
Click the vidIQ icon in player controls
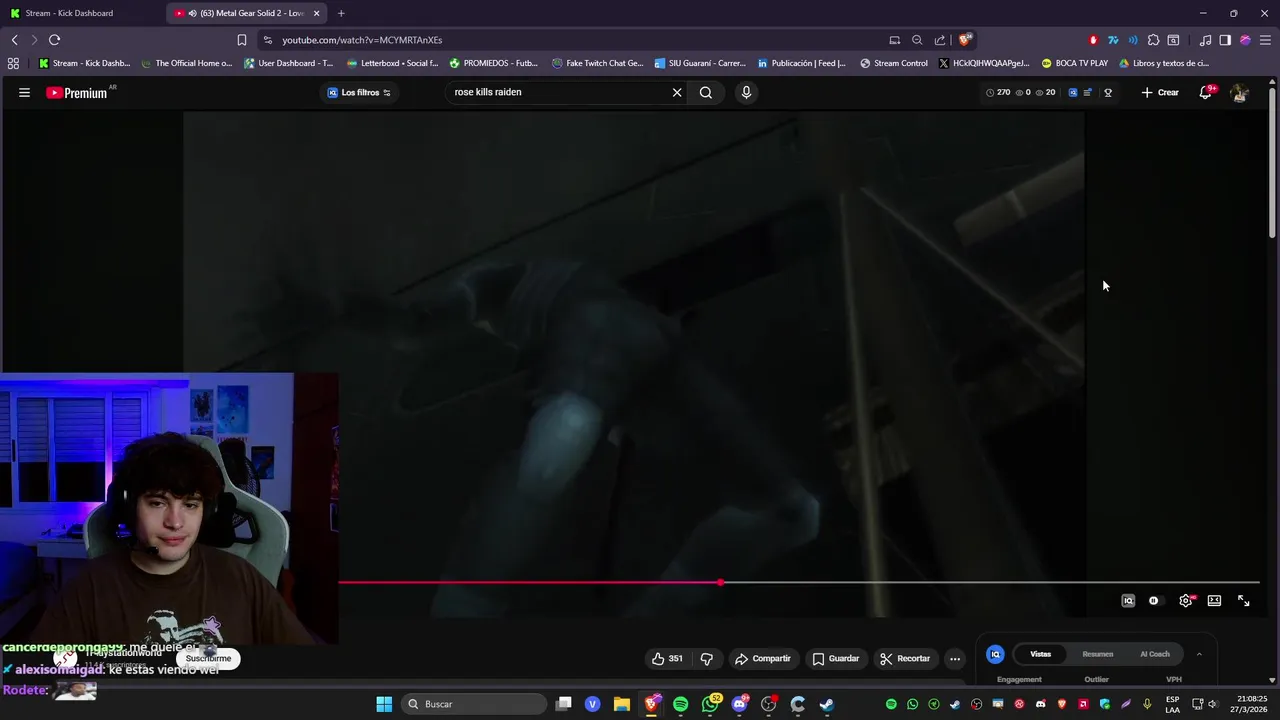(x=1128, y=601)
